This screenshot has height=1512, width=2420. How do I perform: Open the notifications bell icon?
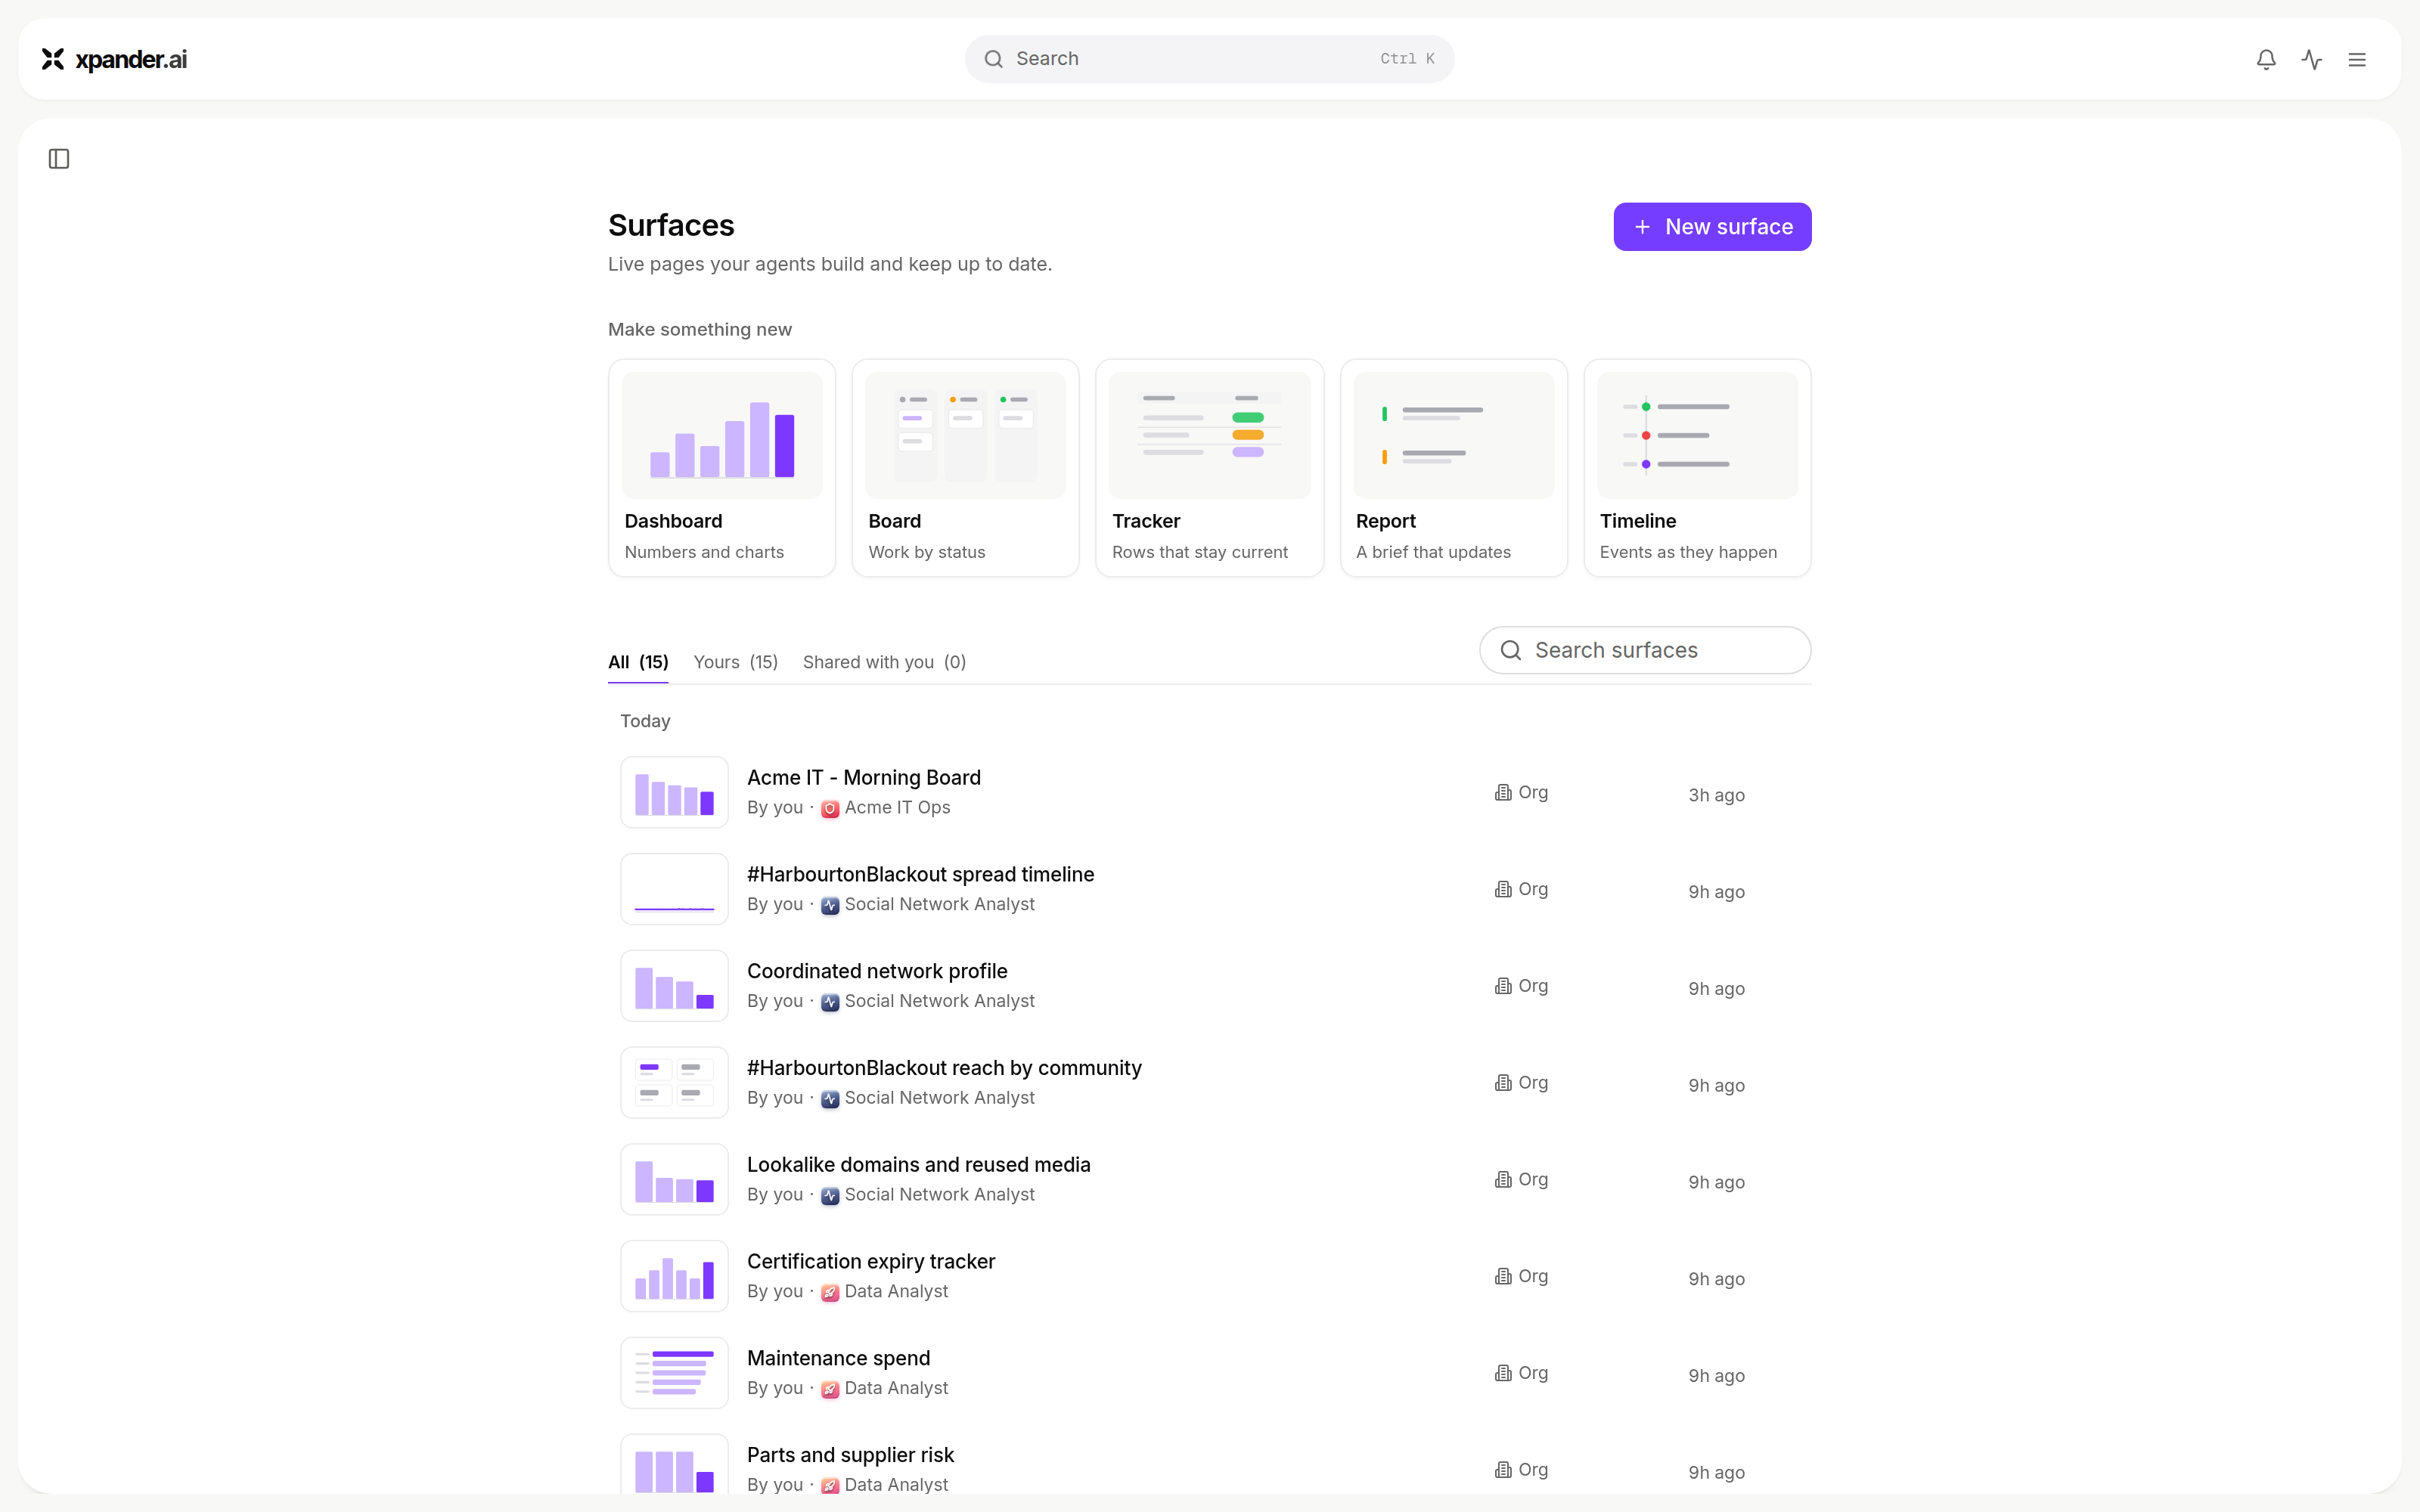coord(2266,59)
